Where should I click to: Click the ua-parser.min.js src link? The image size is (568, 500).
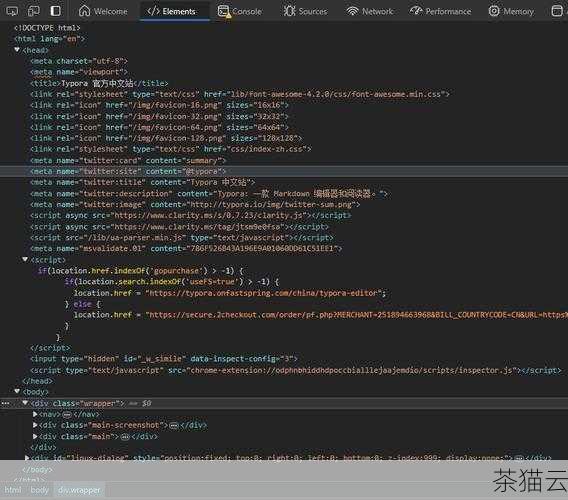point(134,238)
